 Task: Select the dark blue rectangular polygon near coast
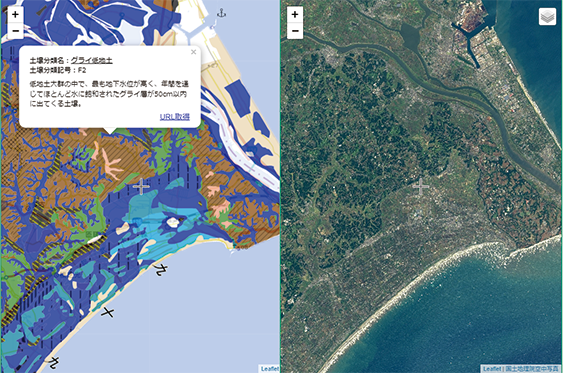click(238, 98)
